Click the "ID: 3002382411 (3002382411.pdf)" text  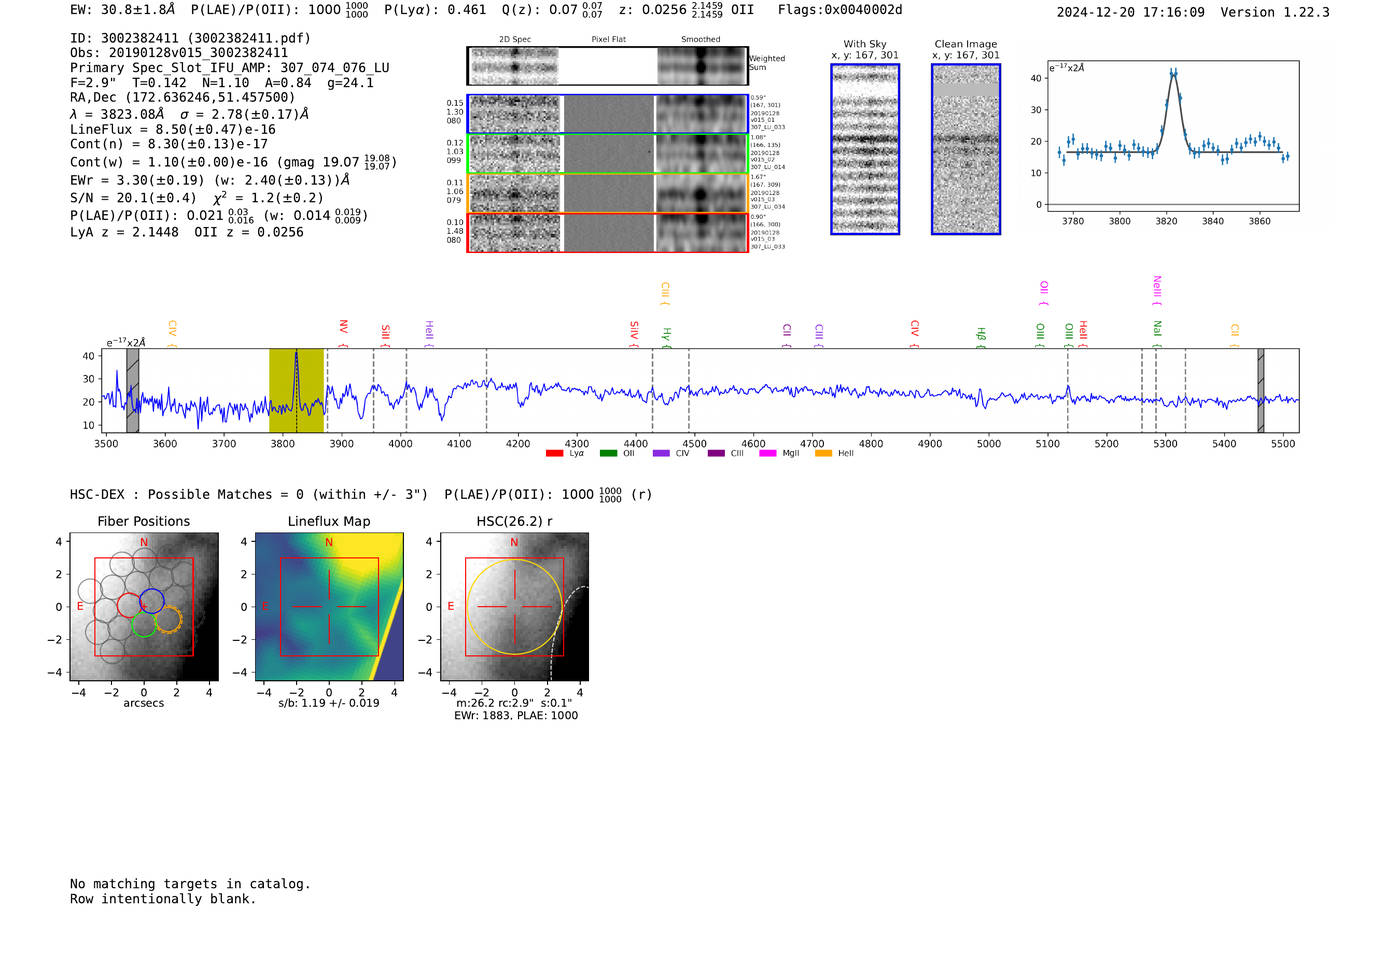(190, 38)
